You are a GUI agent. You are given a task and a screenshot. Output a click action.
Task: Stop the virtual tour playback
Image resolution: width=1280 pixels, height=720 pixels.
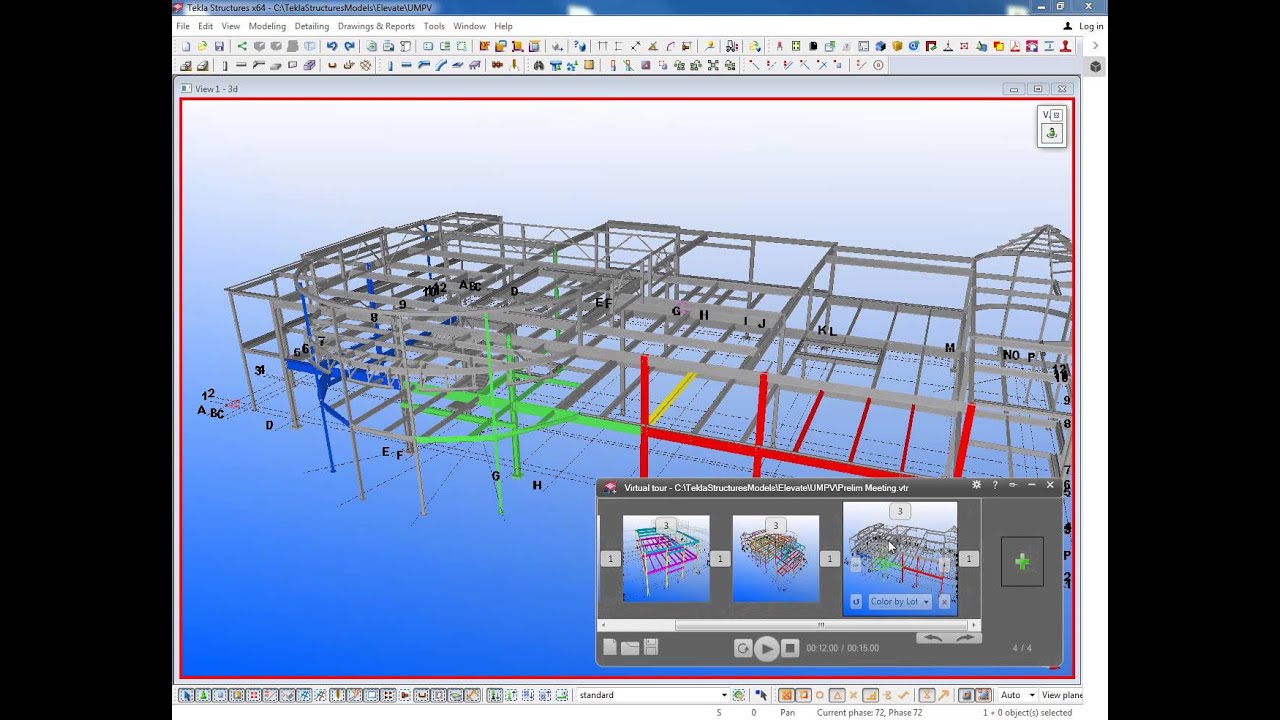tap(790, 648)
